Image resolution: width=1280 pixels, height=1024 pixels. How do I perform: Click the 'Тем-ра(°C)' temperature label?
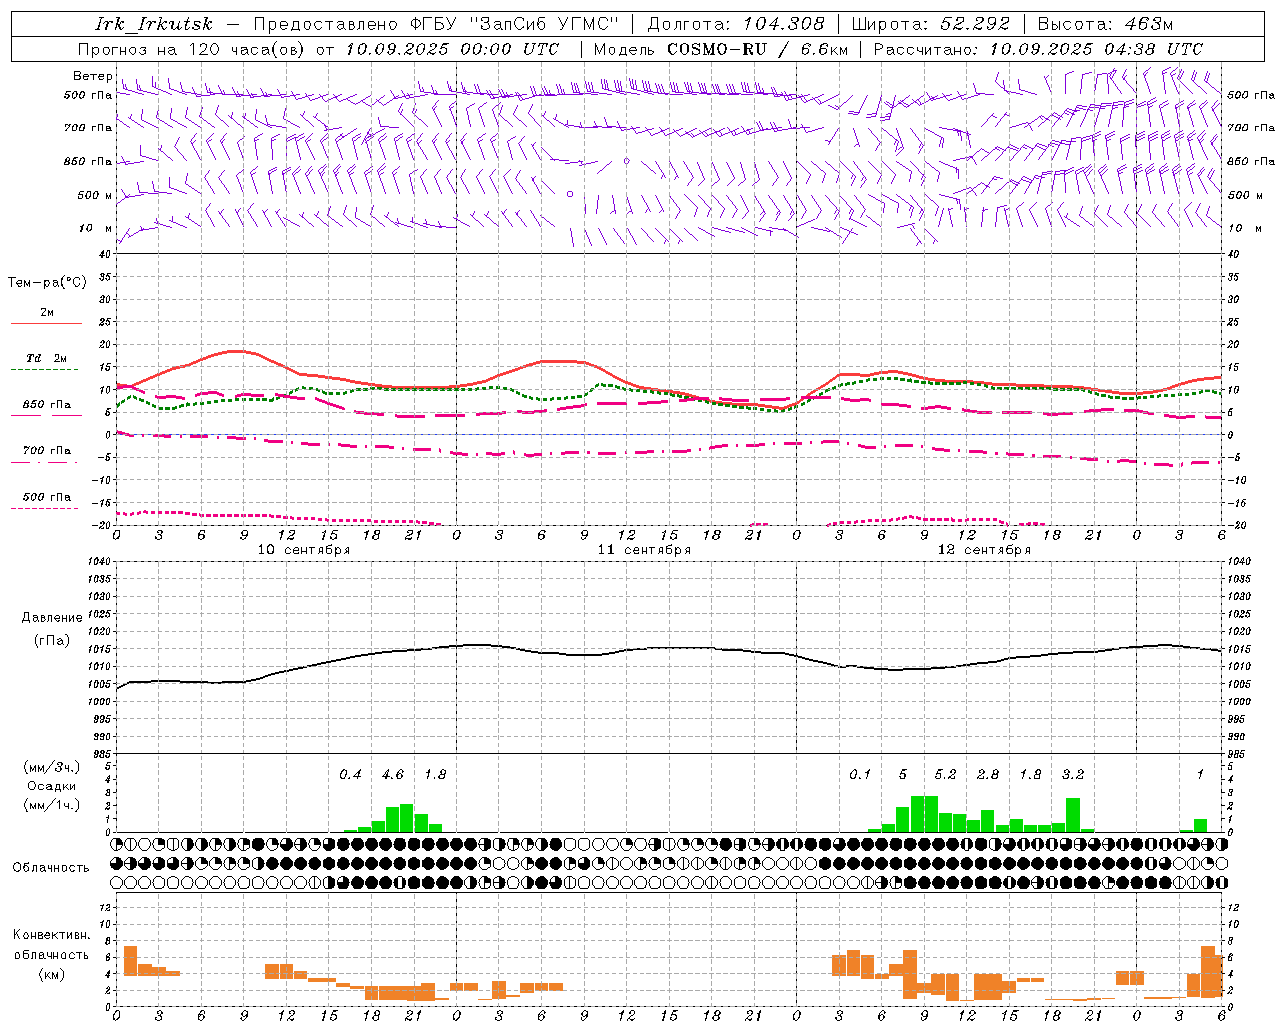pyautogui.click(x=47, y=283)
